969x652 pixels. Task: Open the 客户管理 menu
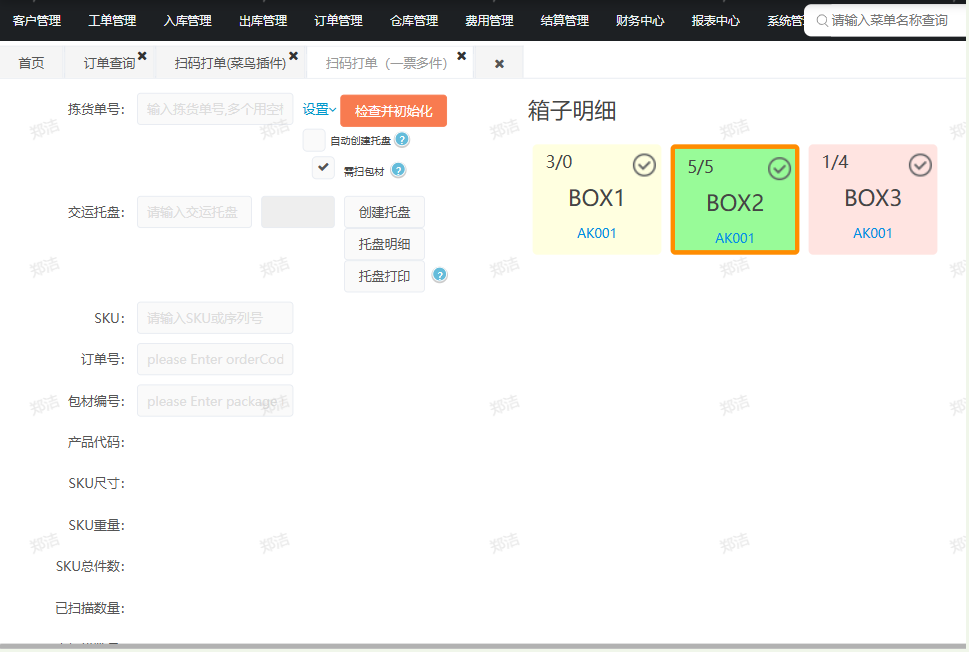coord(37,21)
